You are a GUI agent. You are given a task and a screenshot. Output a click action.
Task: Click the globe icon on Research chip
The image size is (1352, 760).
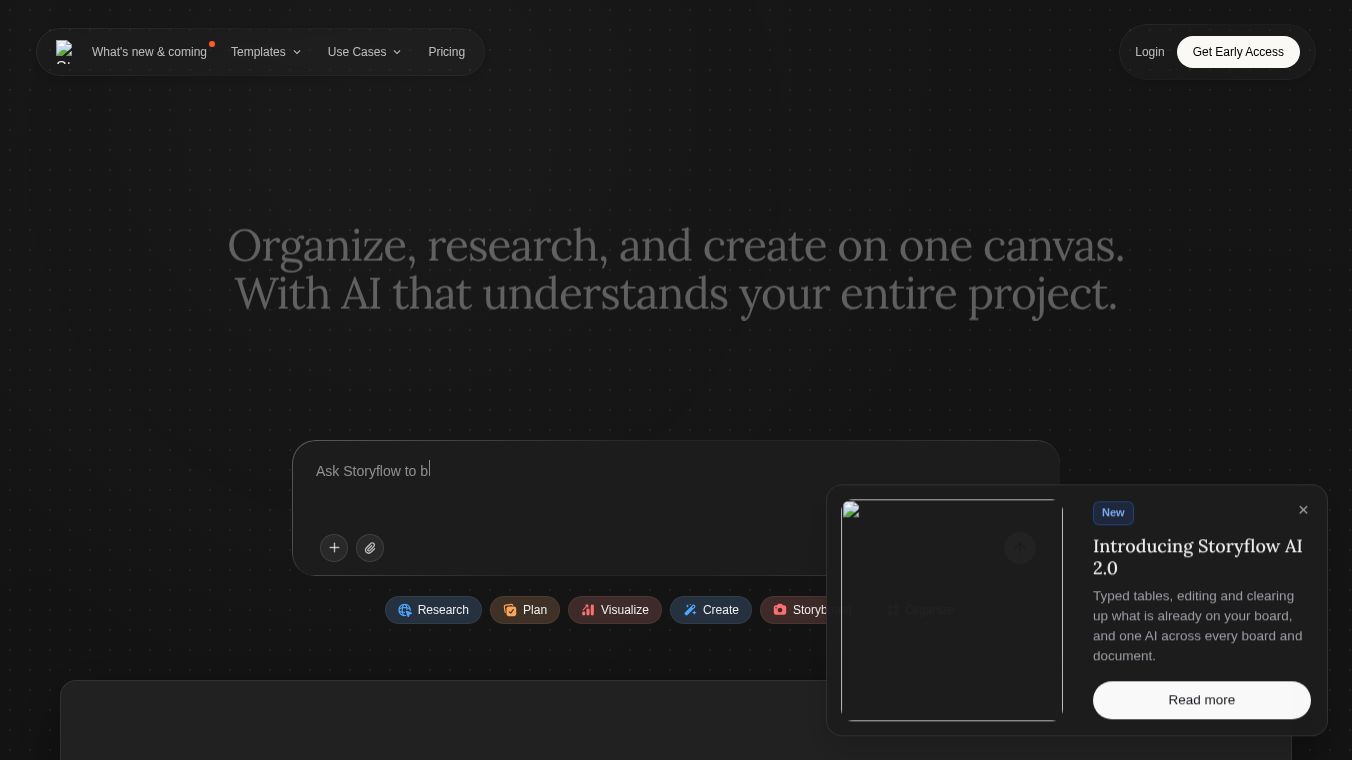pyautogui.click(x=405, y=610)
